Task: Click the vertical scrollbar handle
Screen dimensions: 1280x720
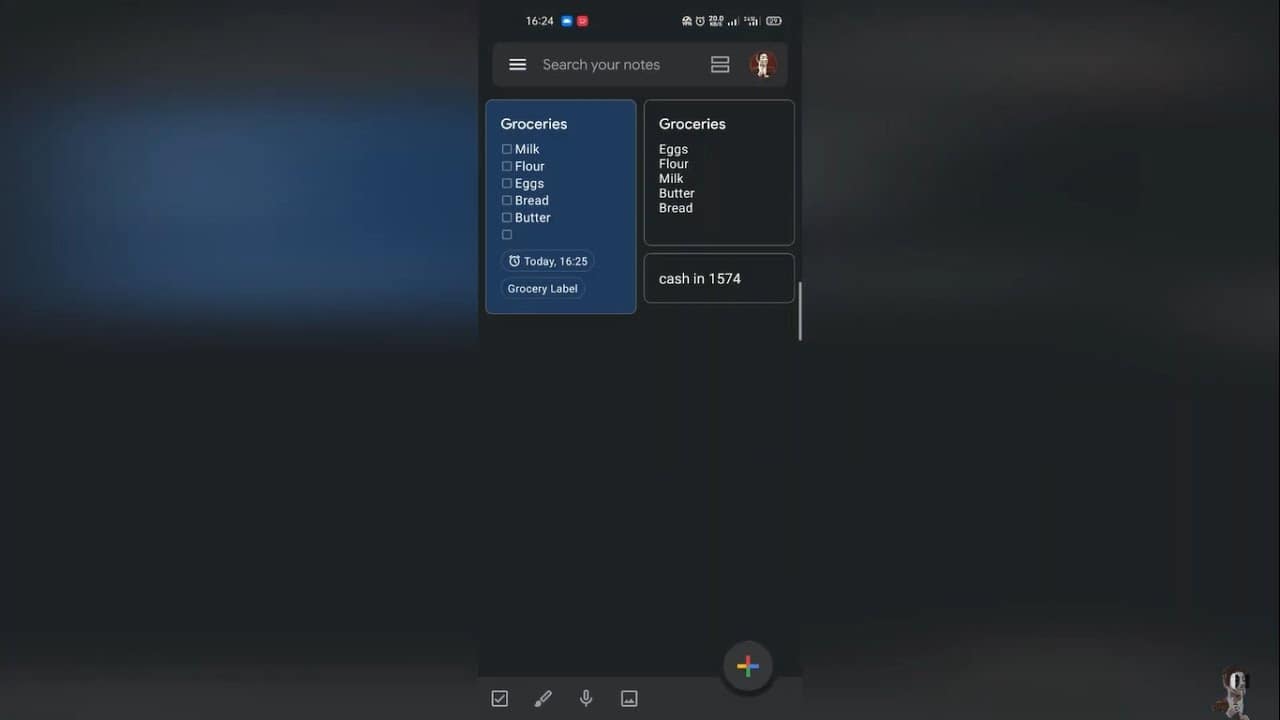Action: pos(800,311)
